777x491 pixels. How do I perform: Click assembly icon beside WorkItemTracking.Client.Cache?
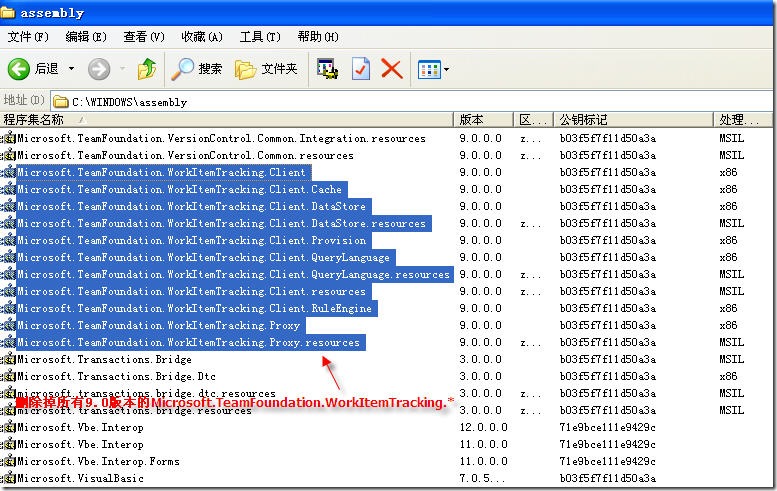(x=8, y=189)
